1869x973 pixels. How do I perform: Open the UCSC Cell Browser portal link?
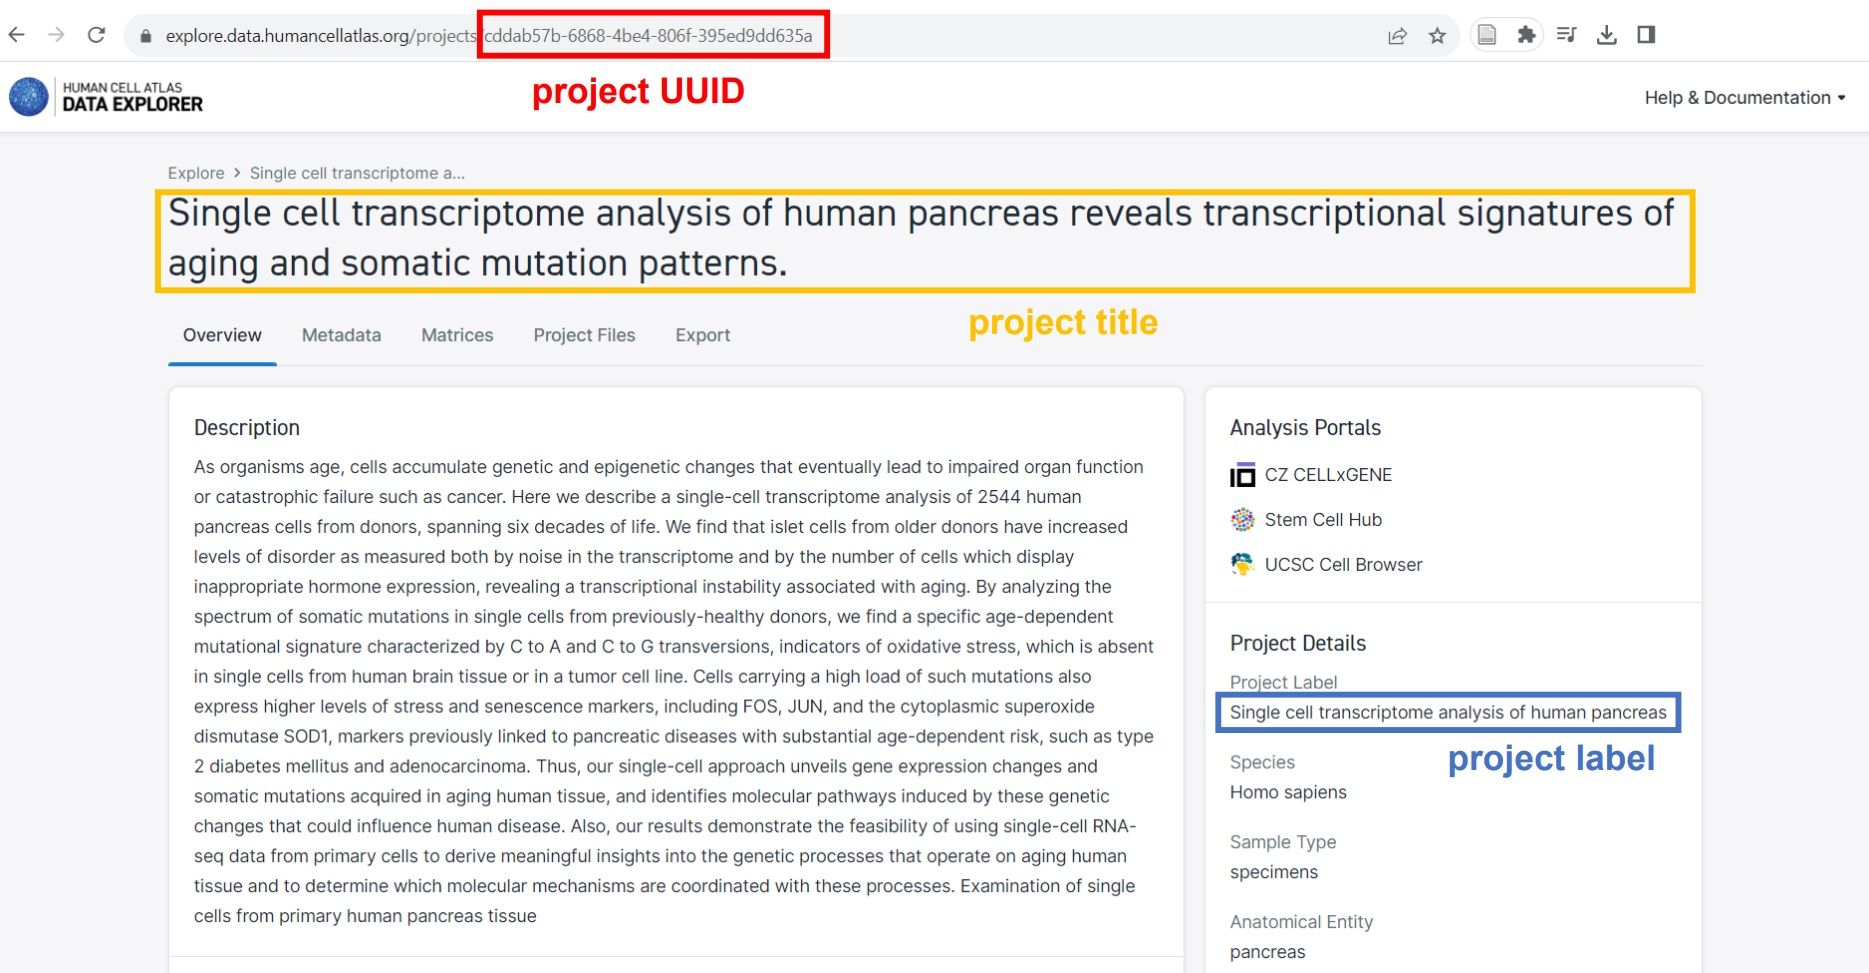tap(1326, 565)
